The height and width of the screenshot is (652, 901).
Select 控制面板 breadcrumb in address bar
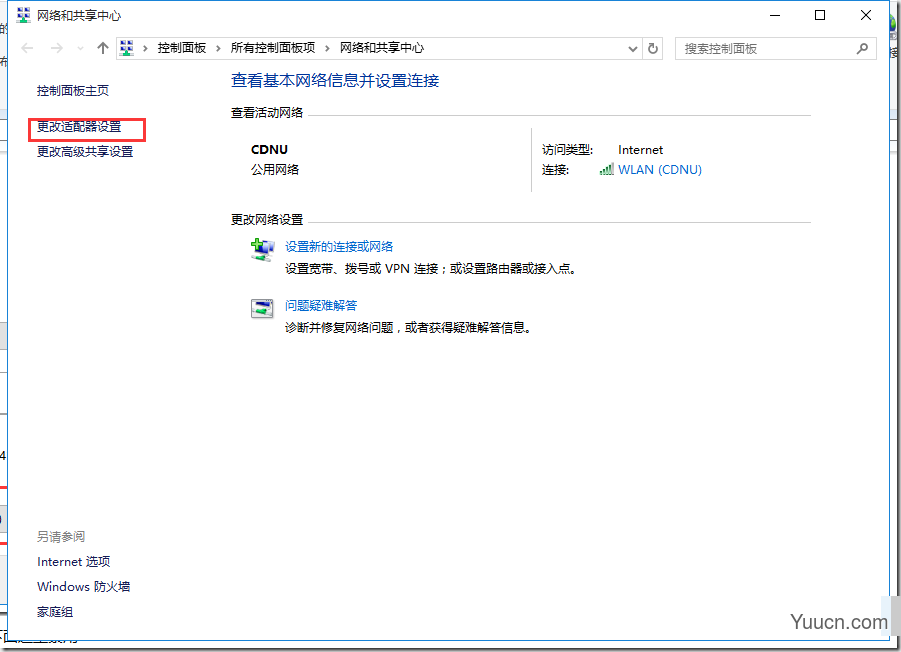tap(182, 48)
